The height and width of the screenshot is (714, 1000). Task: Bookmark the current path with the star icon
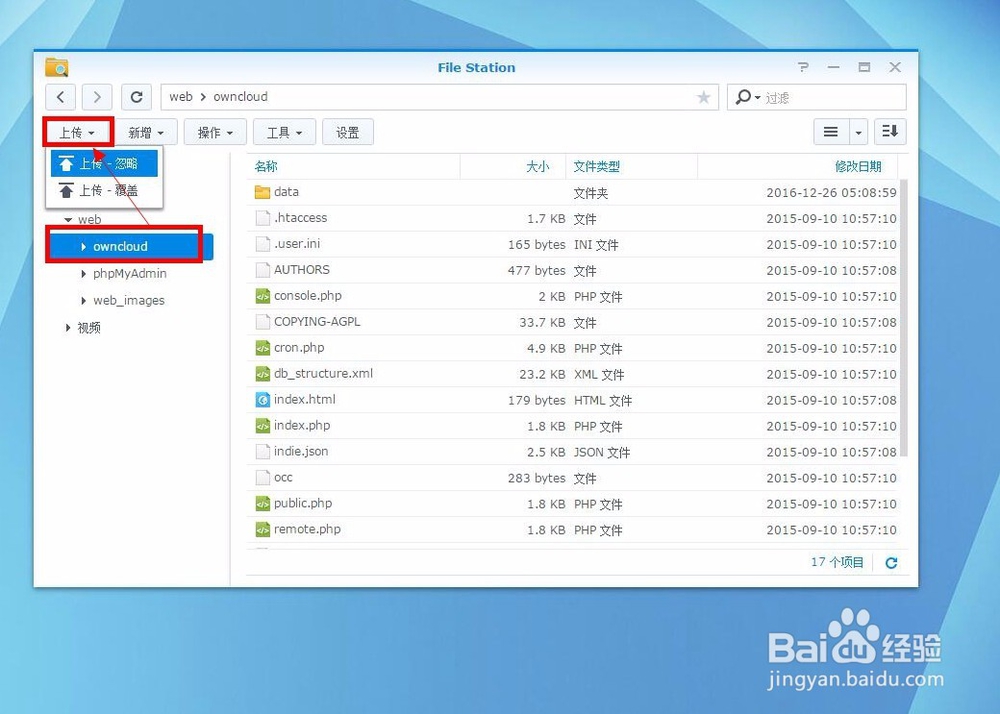pos(703,97)
